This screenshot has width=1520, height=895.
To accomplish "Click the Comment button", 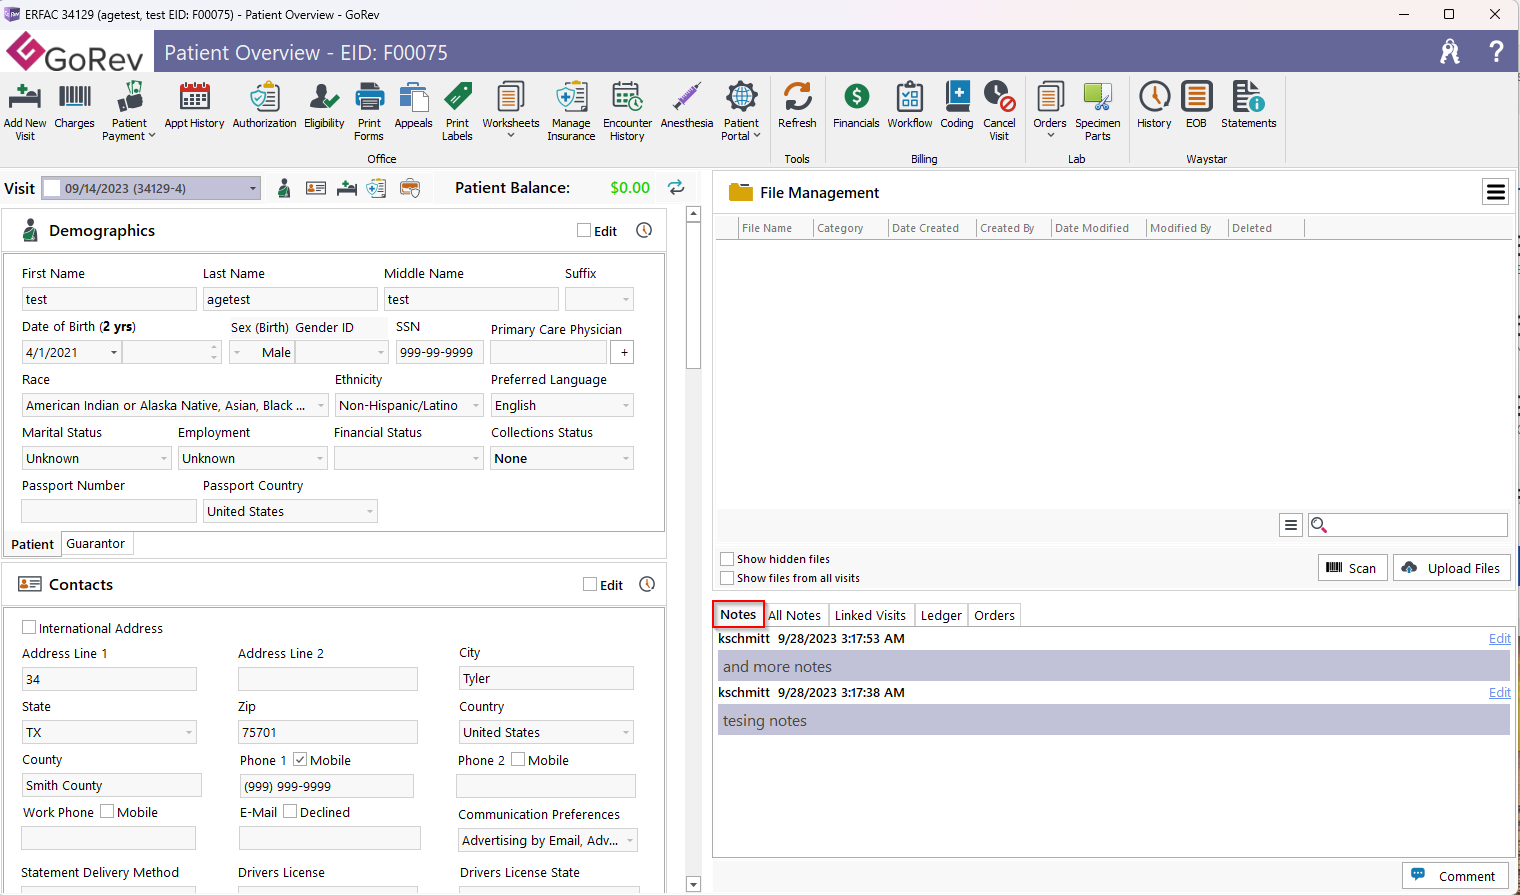I will click(1455, 876).
